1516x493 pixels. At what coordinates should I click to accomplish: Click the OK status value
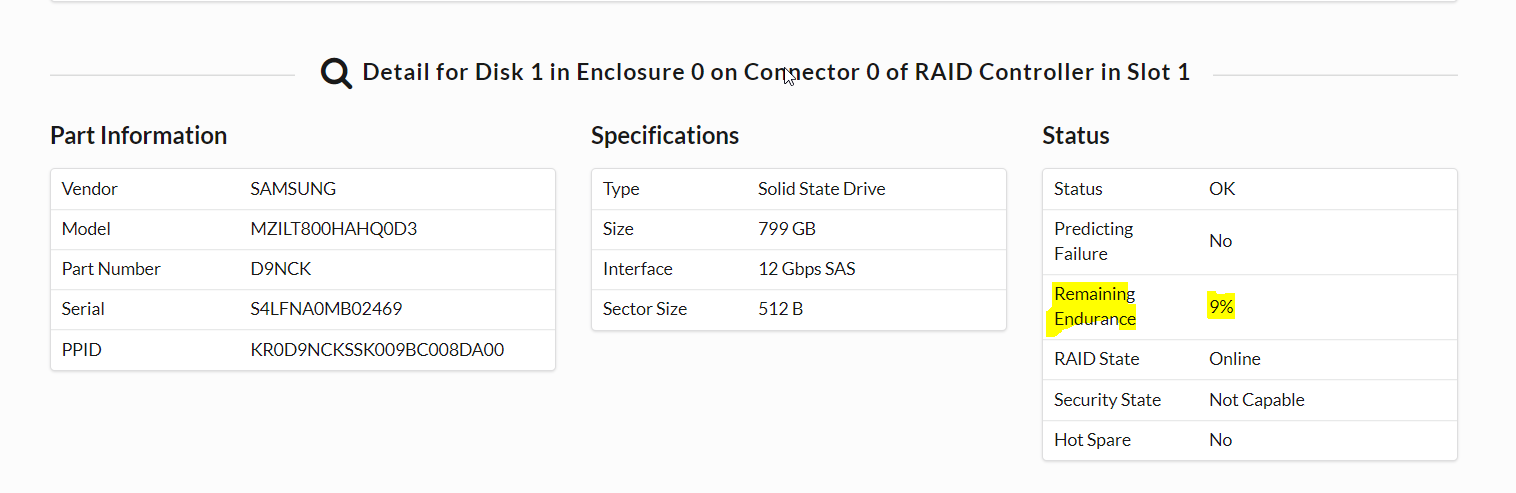1222,189
